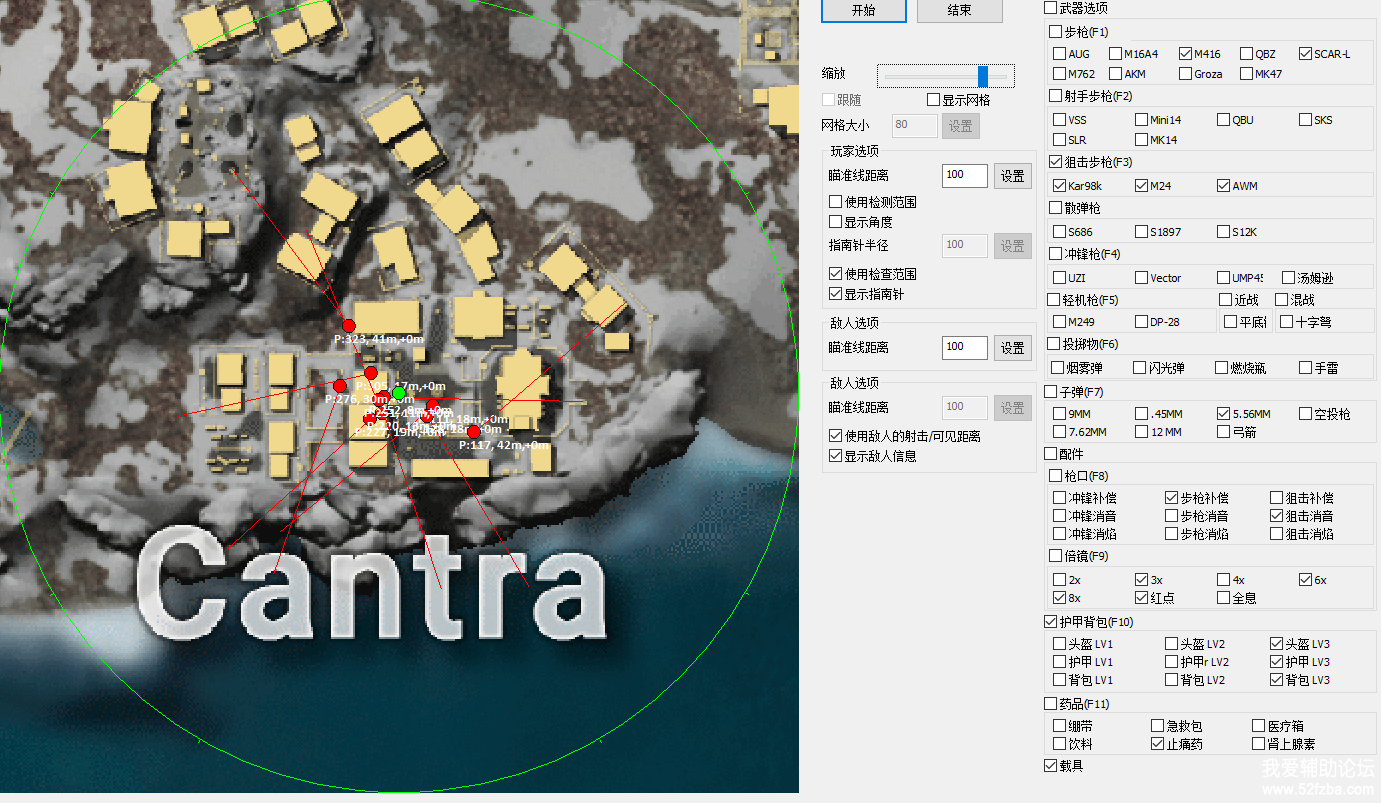Uncheck the 止痛药 checkbox

1157,744
